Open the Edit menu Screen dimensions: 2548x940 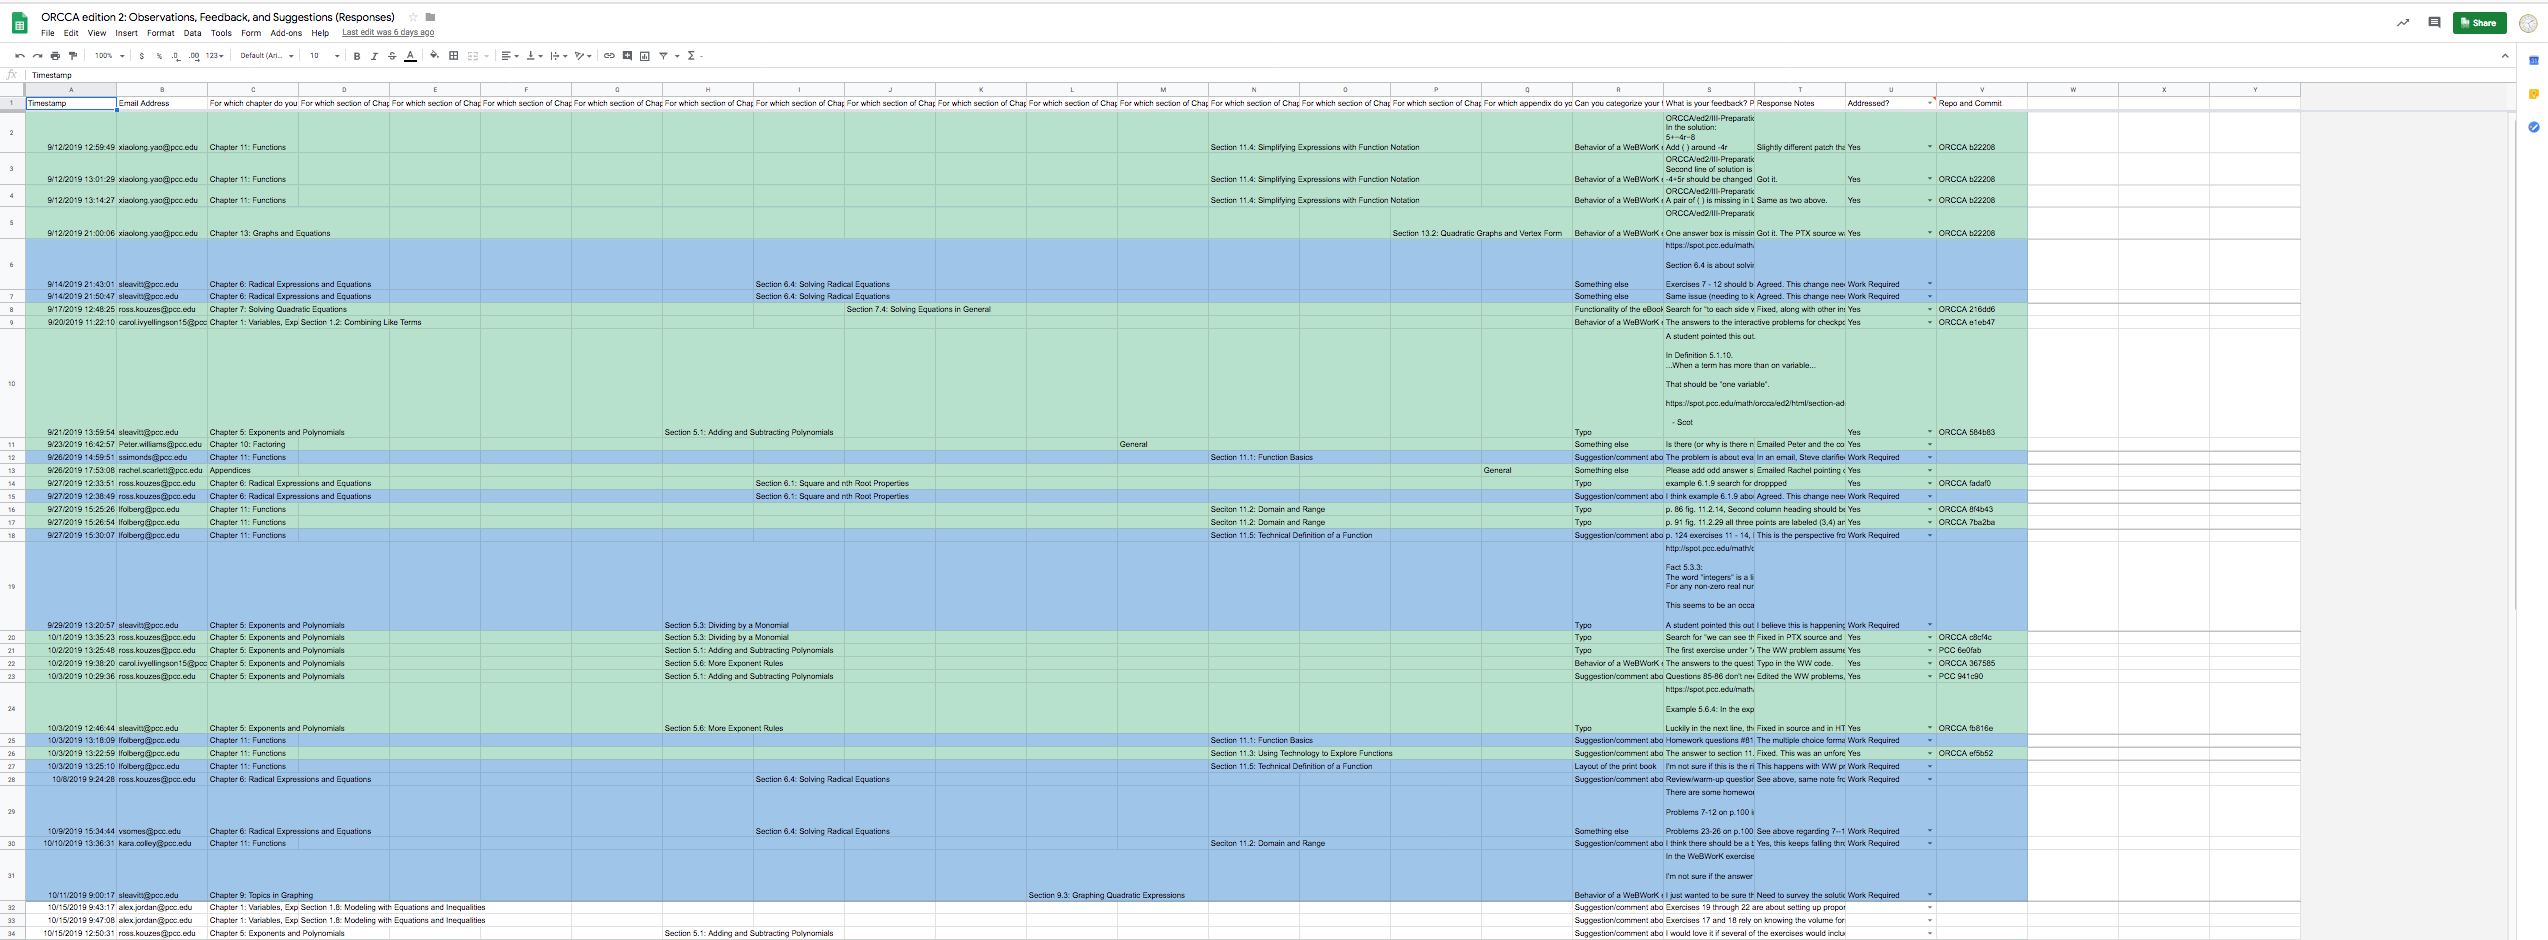[71, 33]
